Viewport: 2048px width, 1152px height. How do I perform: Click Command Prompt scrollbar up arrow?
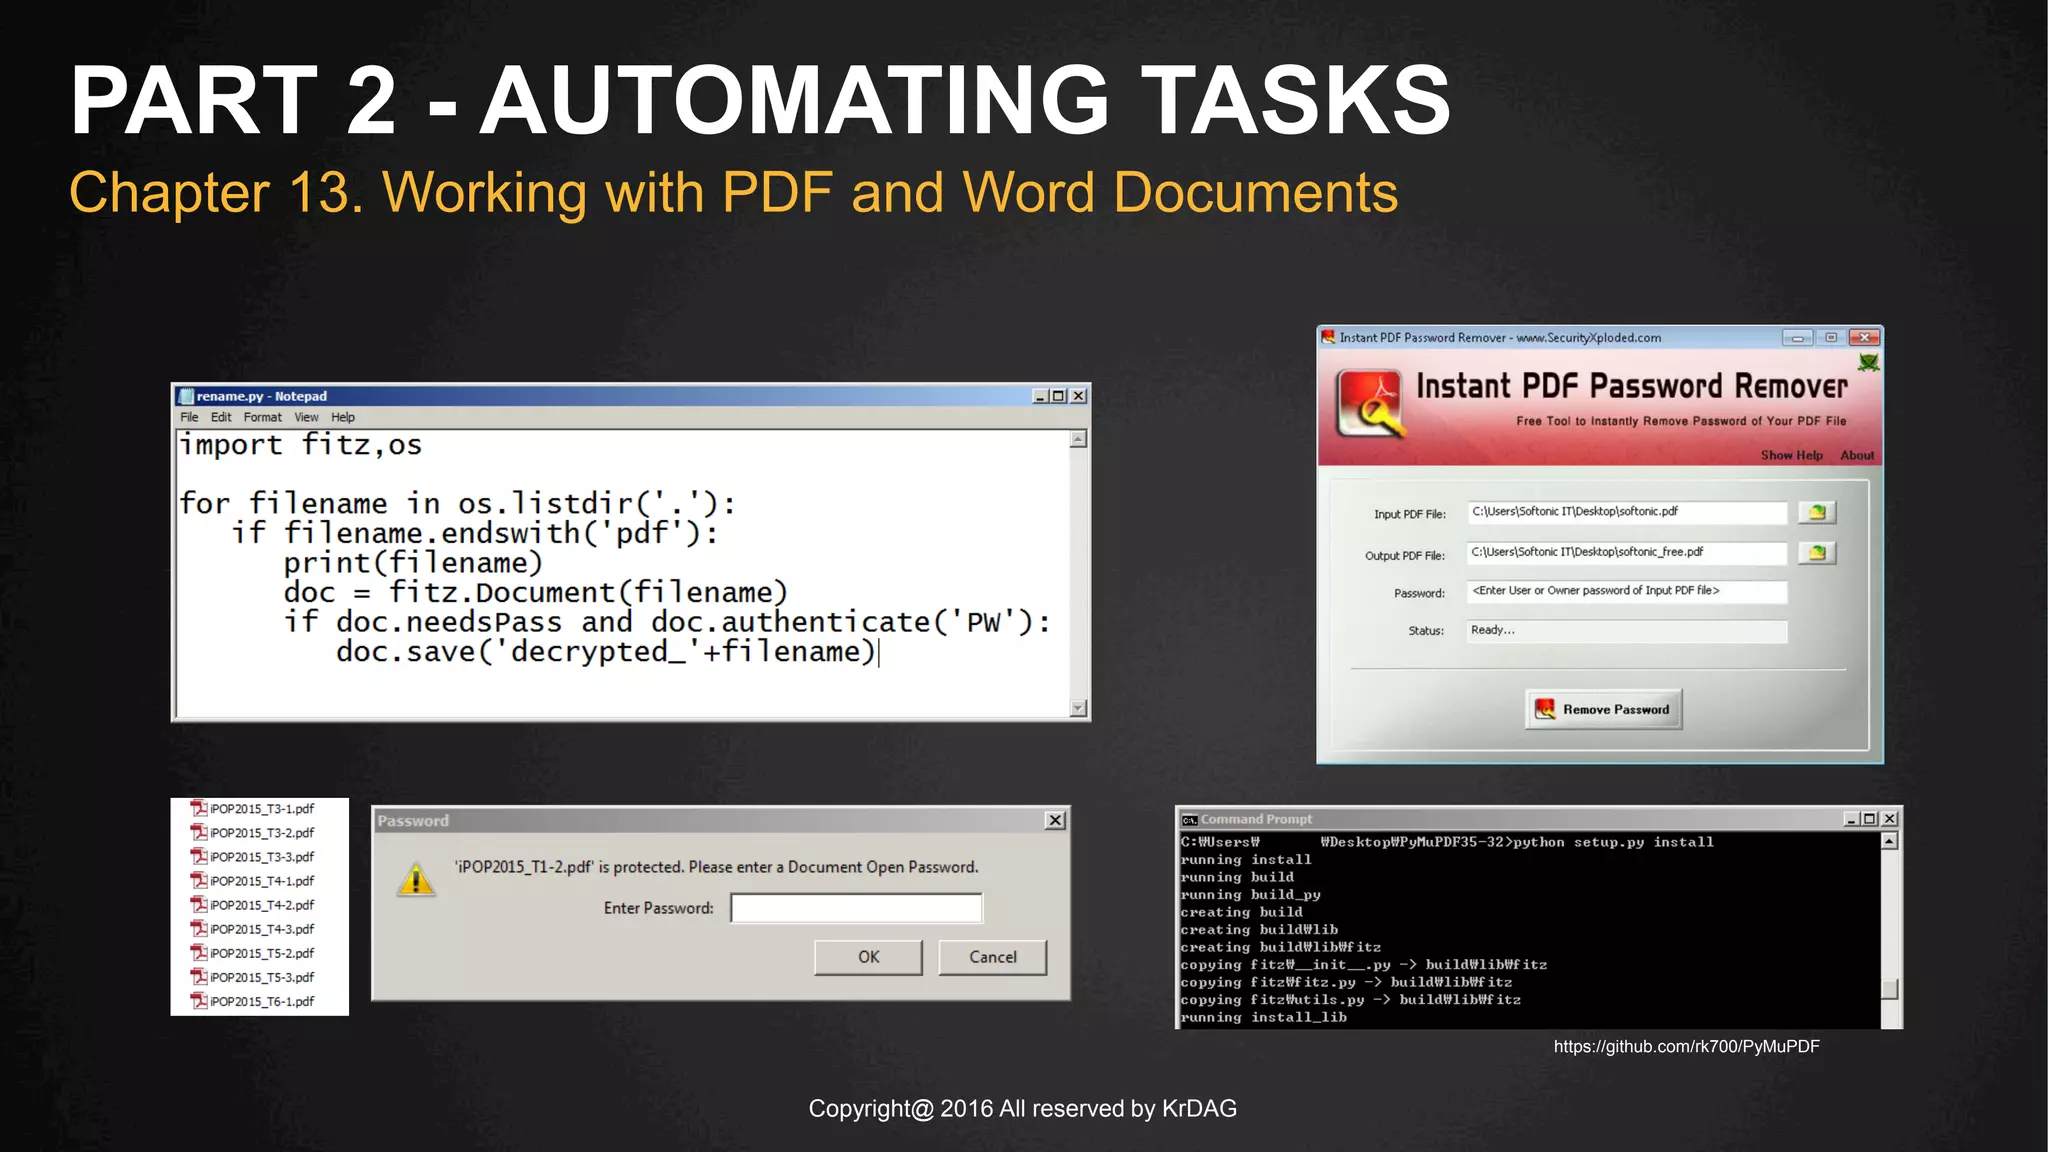pyautogui.click(x=1889, y=841)
